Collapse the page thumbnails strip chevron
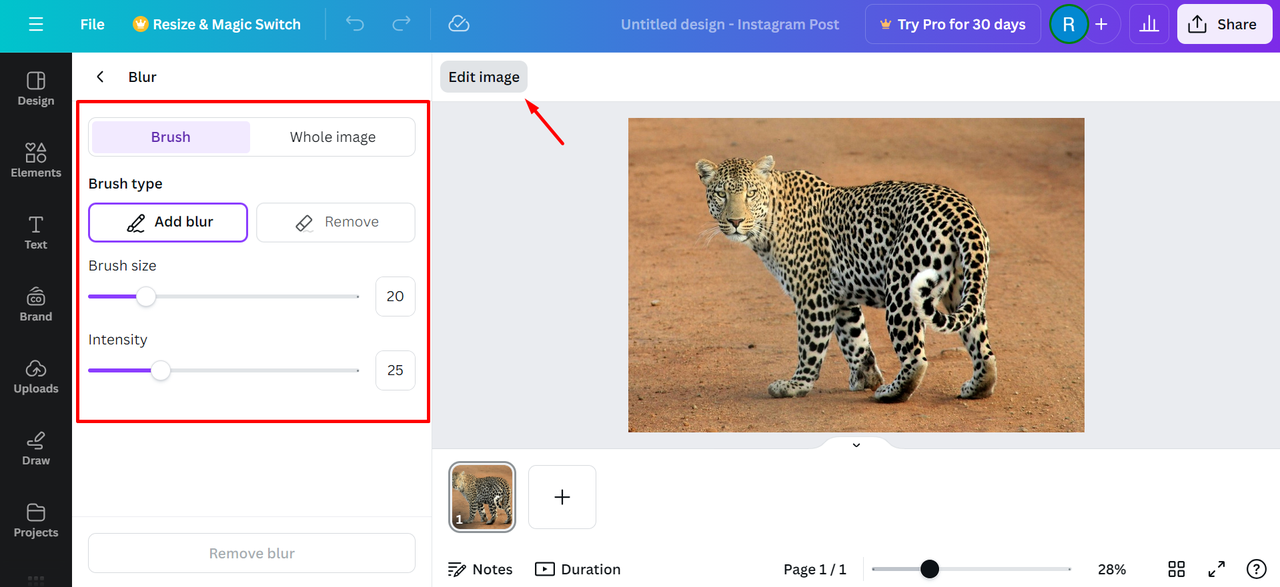Screen dimensions: 1280x587 click(x=856, y=445)
